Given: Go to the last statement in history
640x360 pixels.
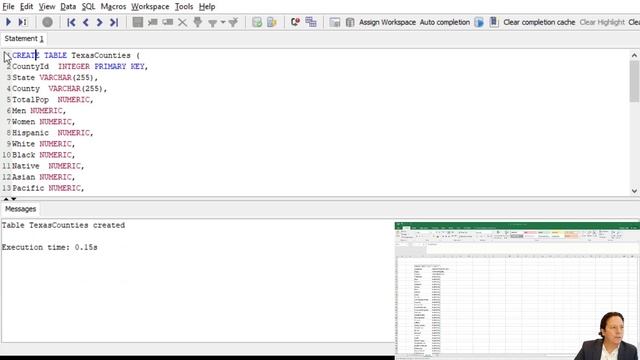Looking at the screenshot, I should tap(114, 22).
